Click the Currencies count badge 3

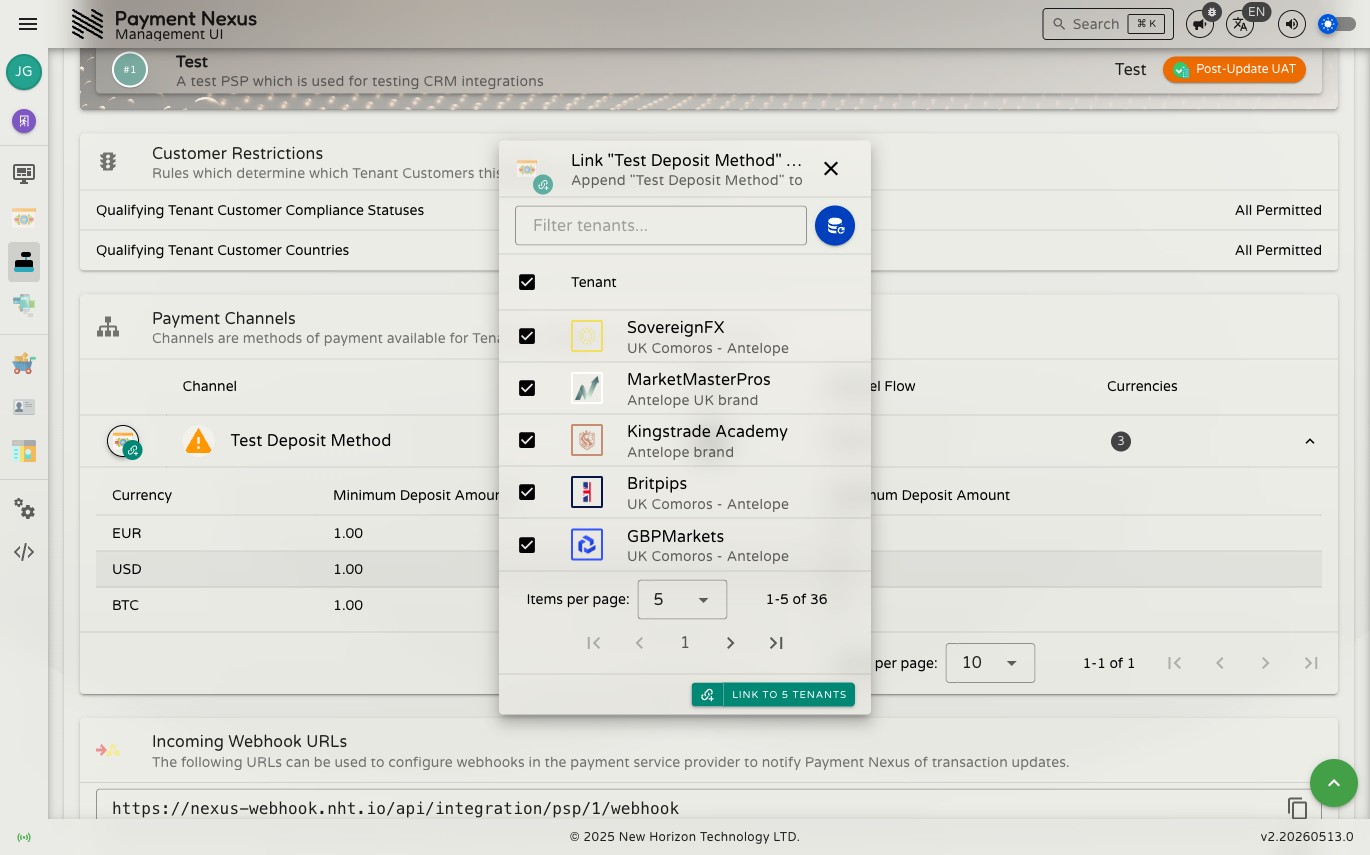1121,441
